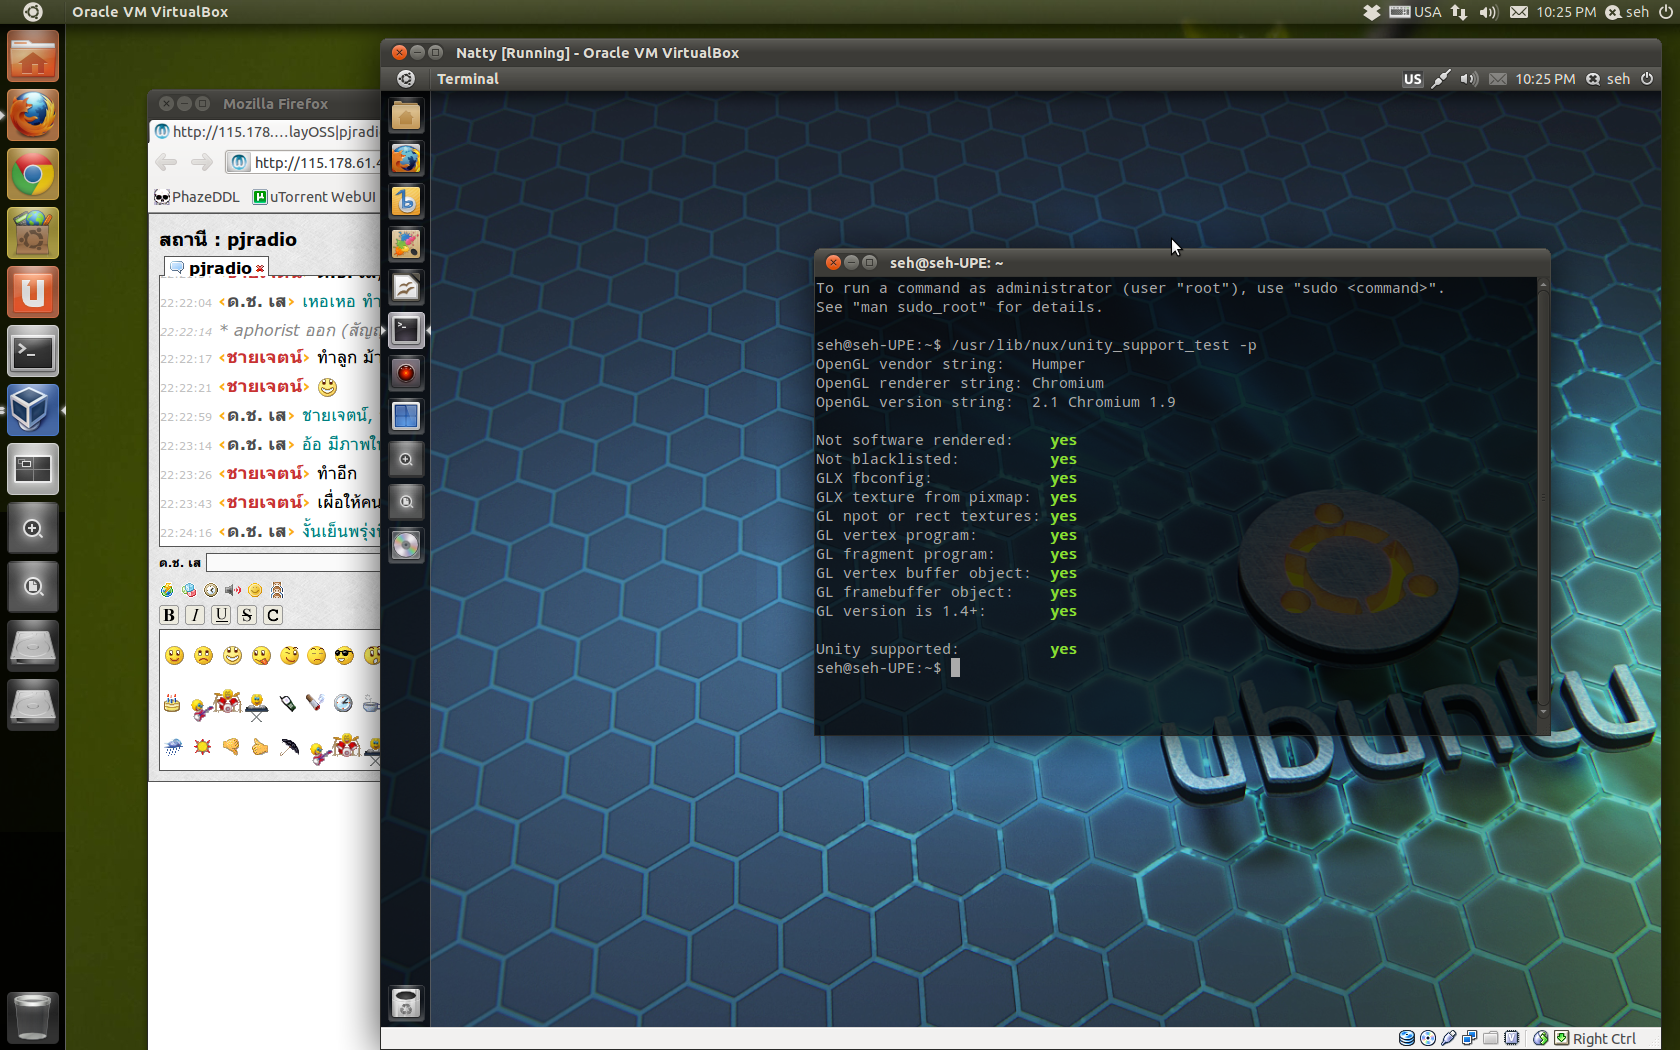Go back in Firefox
The image size is (1680, 1050).
pos(166,162)
